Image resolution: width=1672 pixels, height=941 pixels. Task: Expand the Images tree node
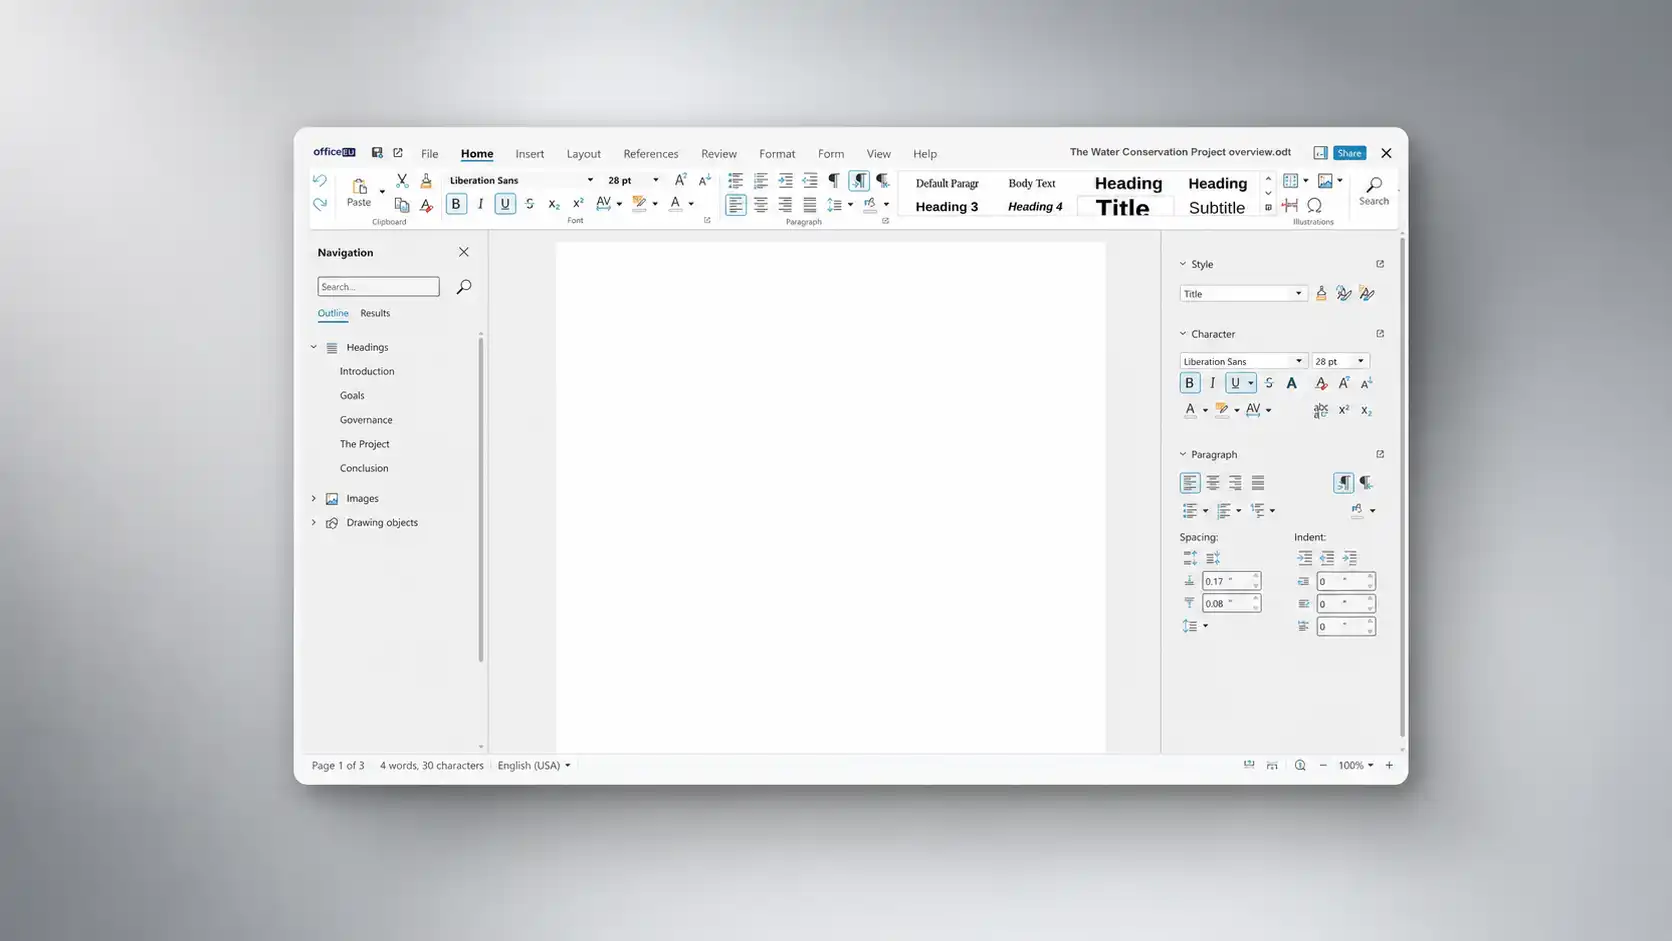314,498
